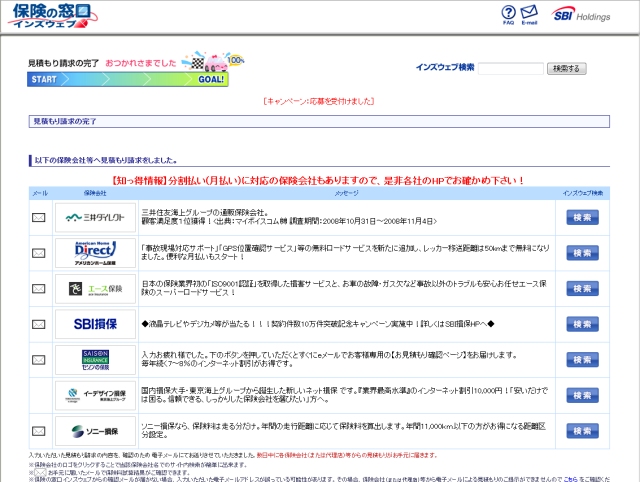Click the インズウェブ検索 text field
Screen dimensions: 640x482
click(511, 68)
